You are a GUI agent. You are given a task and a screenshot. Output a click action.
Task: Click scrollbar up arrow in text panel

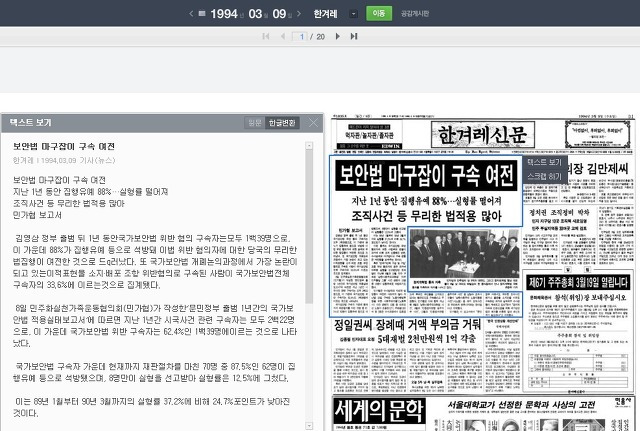pyautogui.click(x=309, y=146)
